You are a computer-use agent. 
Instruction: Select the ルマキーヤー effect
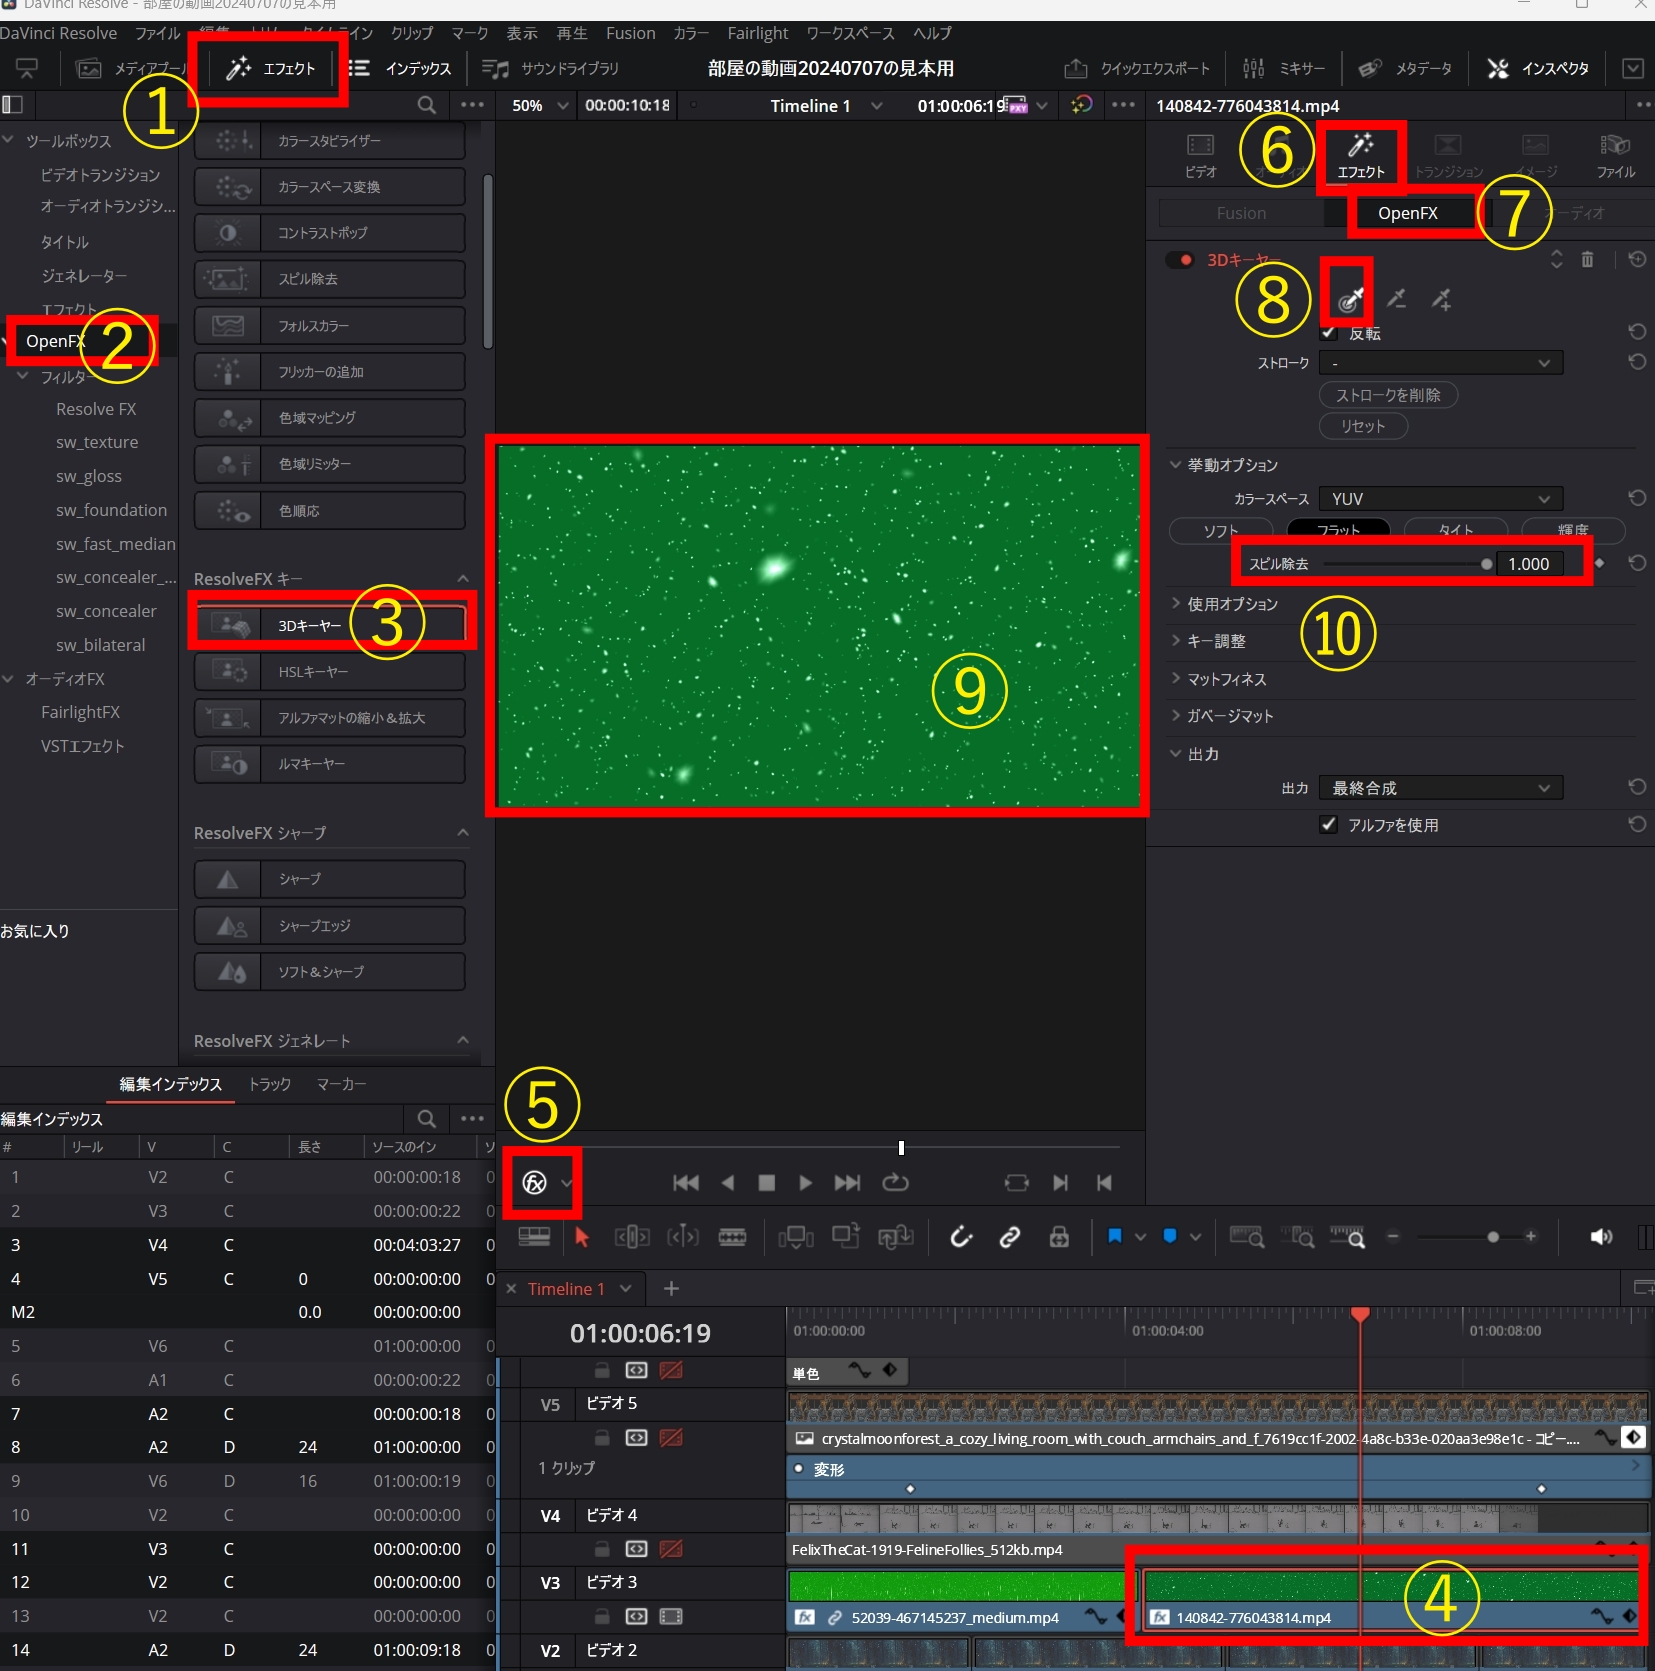coord(330,764)
